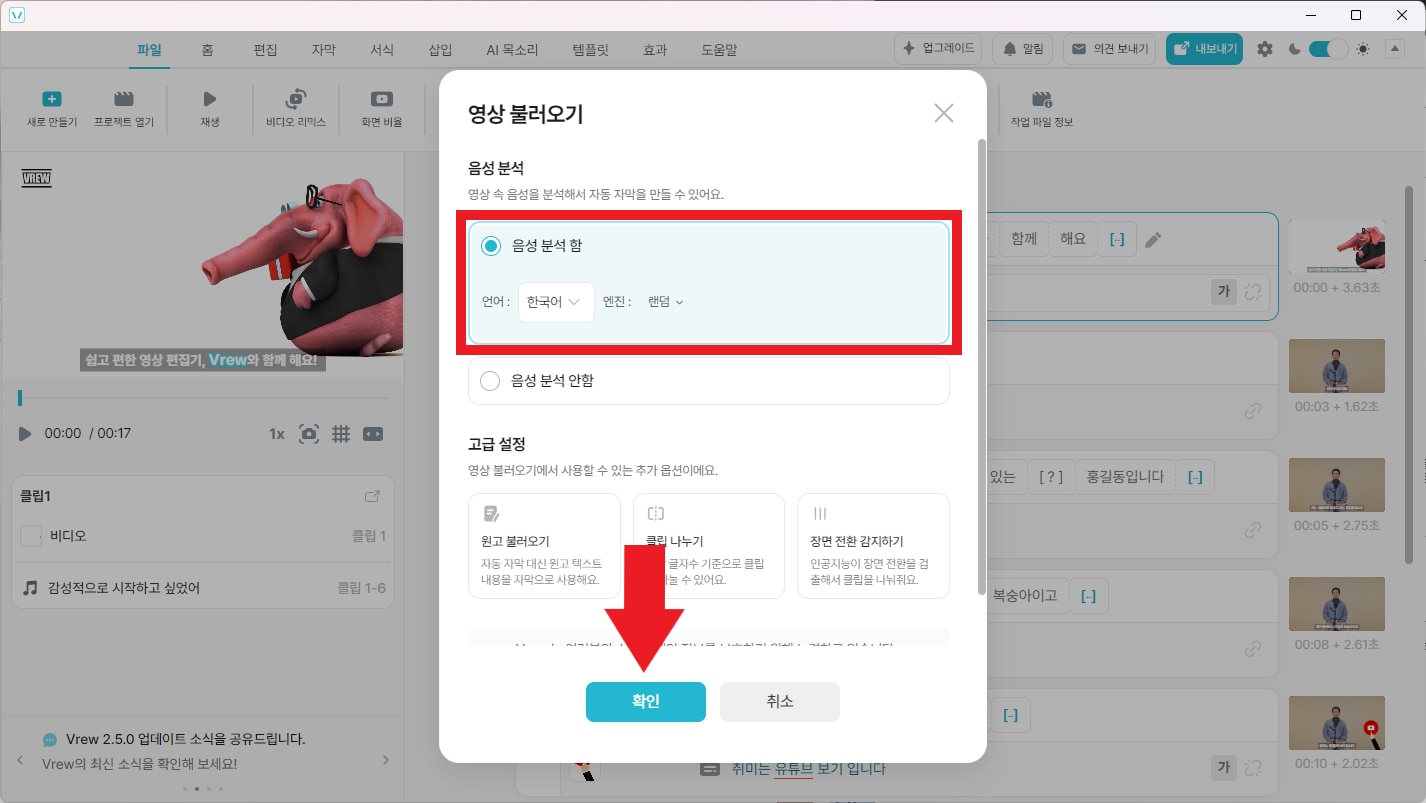Click the link icon of the 00:05 clip
Viewport: 1426px width, 803px height.
click(1252, 530)
